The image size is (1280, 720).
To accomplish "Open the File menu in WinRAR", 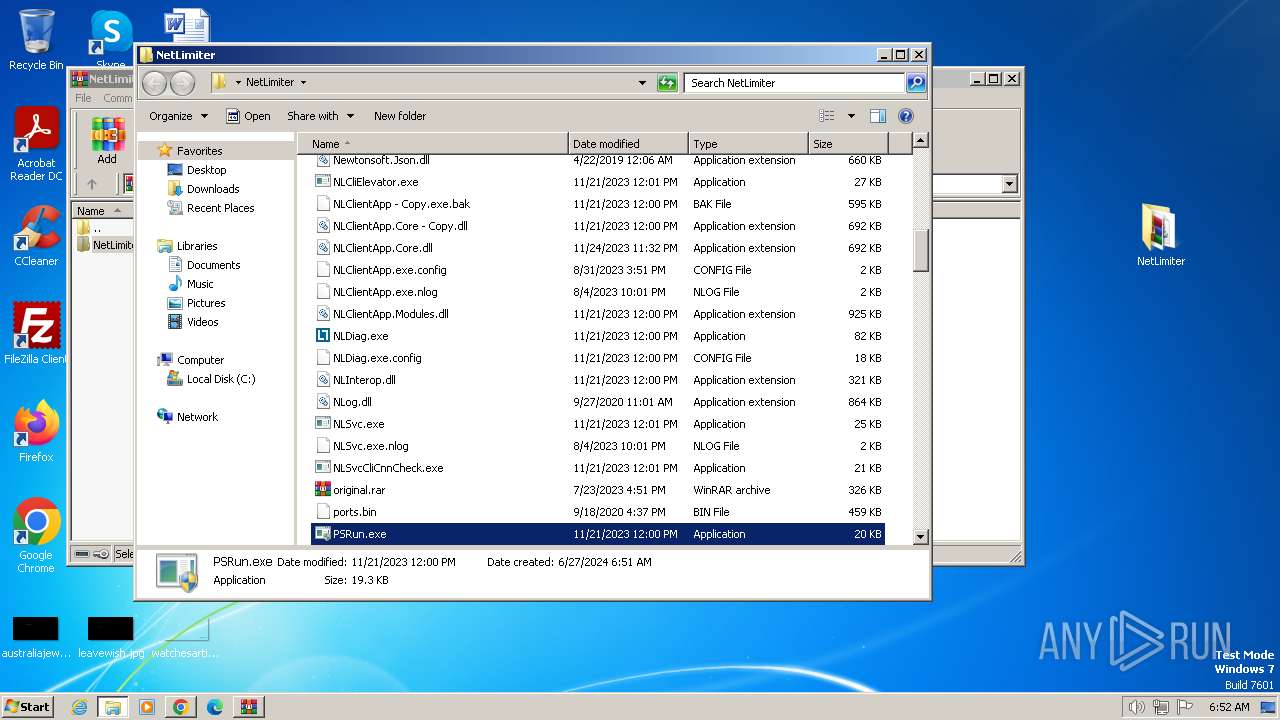I will pos(83,98).
